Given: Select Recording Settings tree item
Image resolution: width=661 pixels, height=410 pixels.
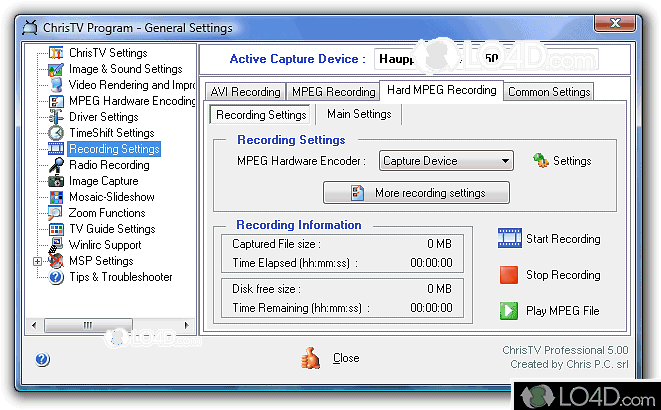Looking at the screenshot, I should pos(114,149).
